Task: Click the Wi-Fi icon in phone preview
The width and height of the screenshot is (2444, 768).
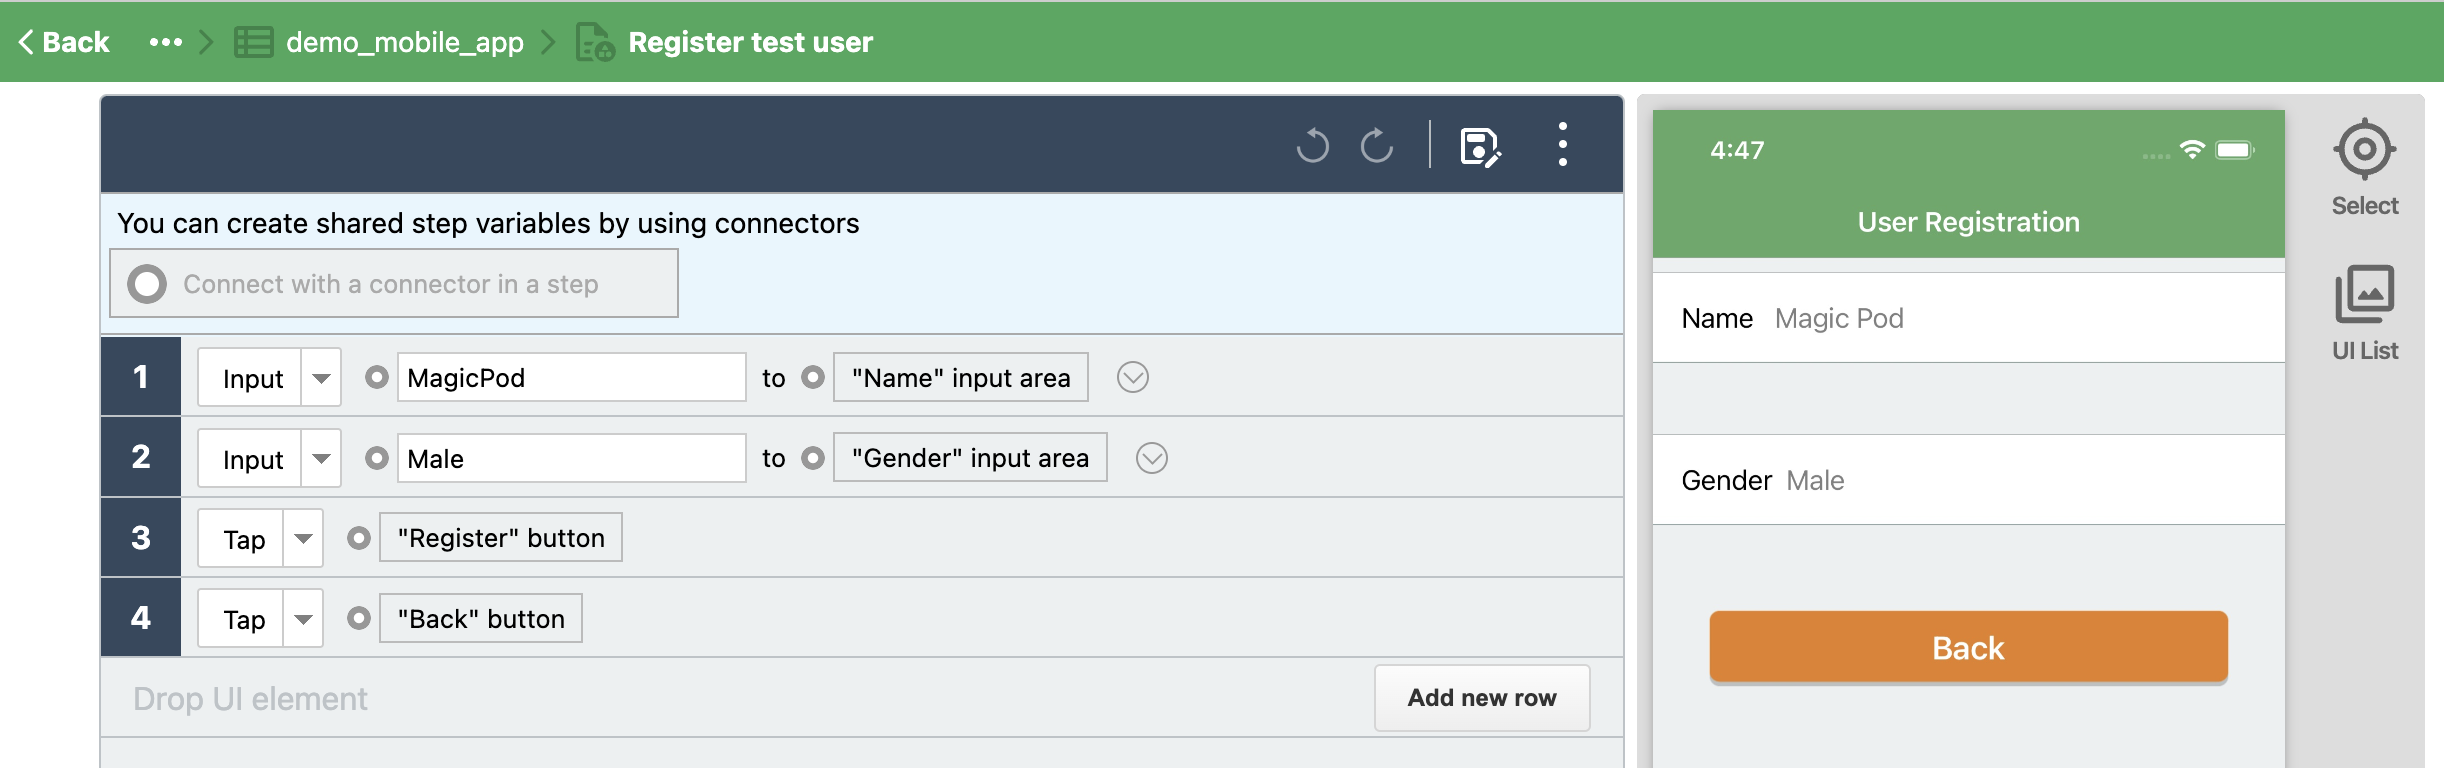Action: [x=2192, y=150]
